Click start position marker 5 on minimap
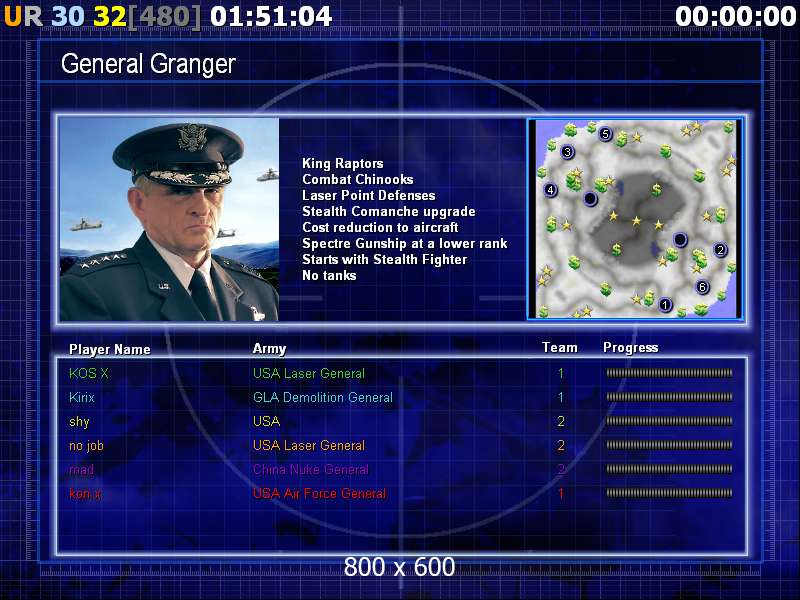Screen dimensions: 800x600 pos(605,134)
